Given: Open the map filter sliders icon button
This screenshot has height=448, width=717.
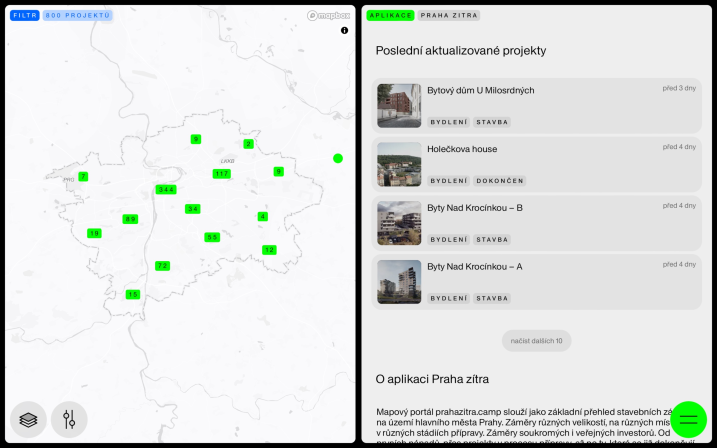Looking at the screenshot, I should point(69,419).
